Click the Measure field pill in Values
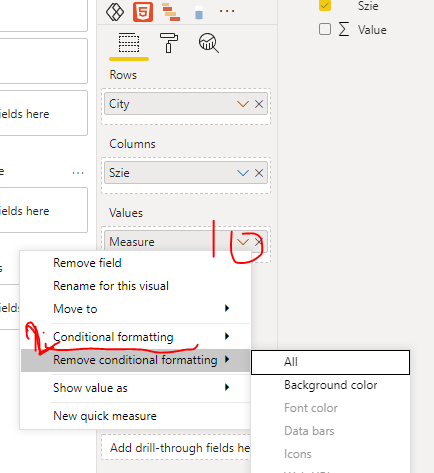434x473 pixels. (x=186, y=242)
